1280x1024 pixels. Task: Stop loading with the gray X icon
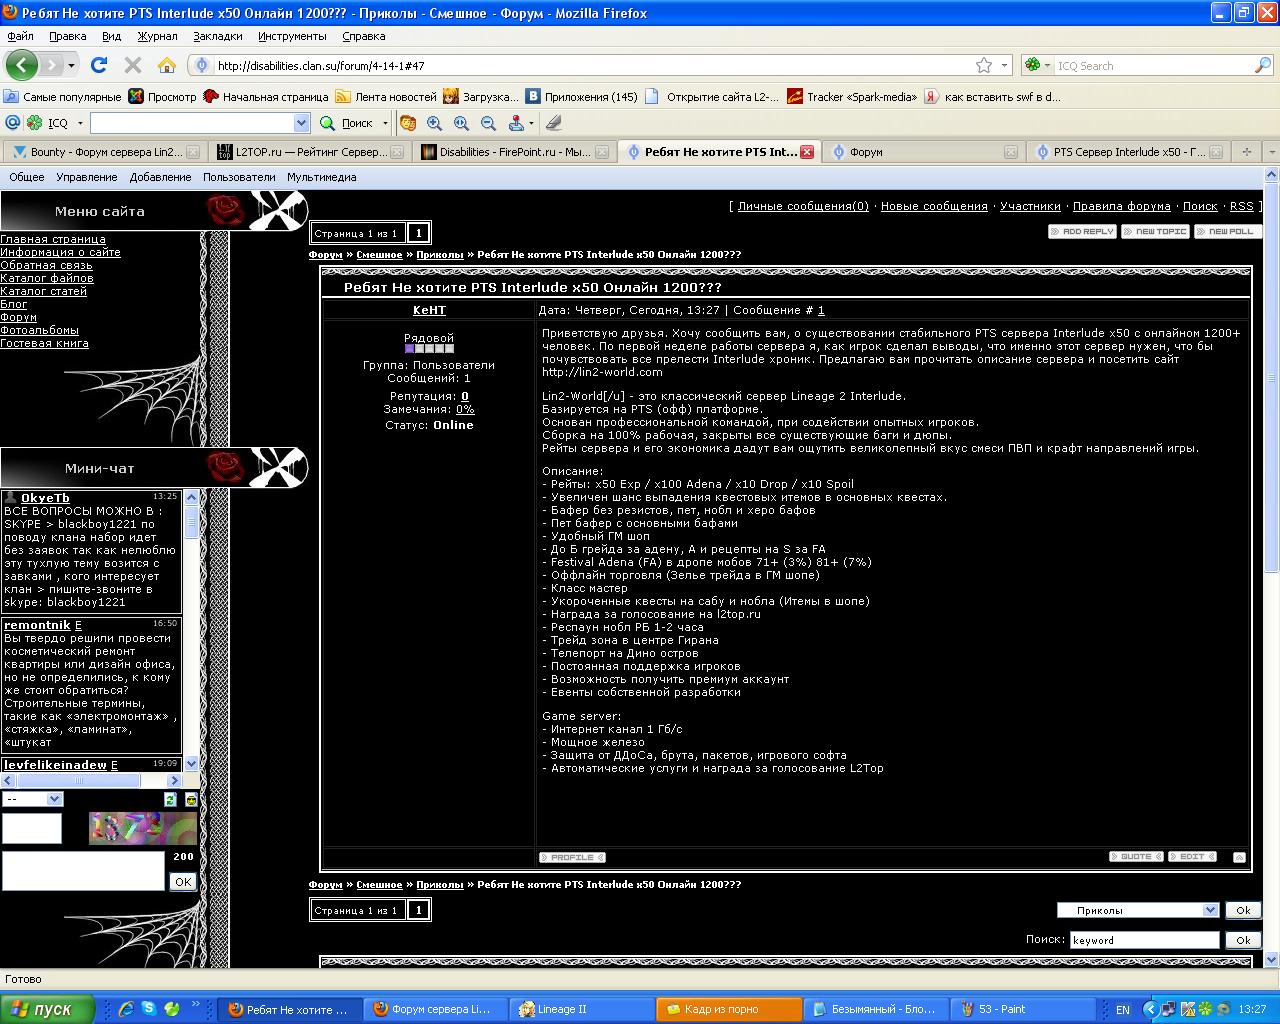(x=133, y=65)
